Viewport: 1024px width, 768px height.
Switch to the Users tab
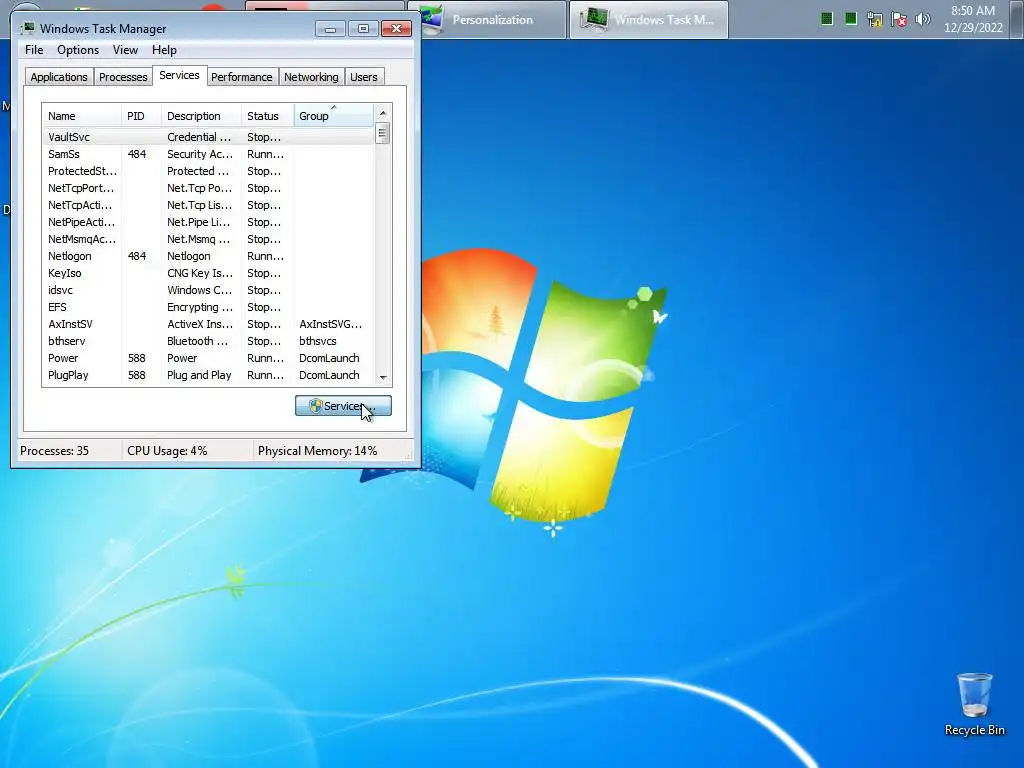(364, 76)
